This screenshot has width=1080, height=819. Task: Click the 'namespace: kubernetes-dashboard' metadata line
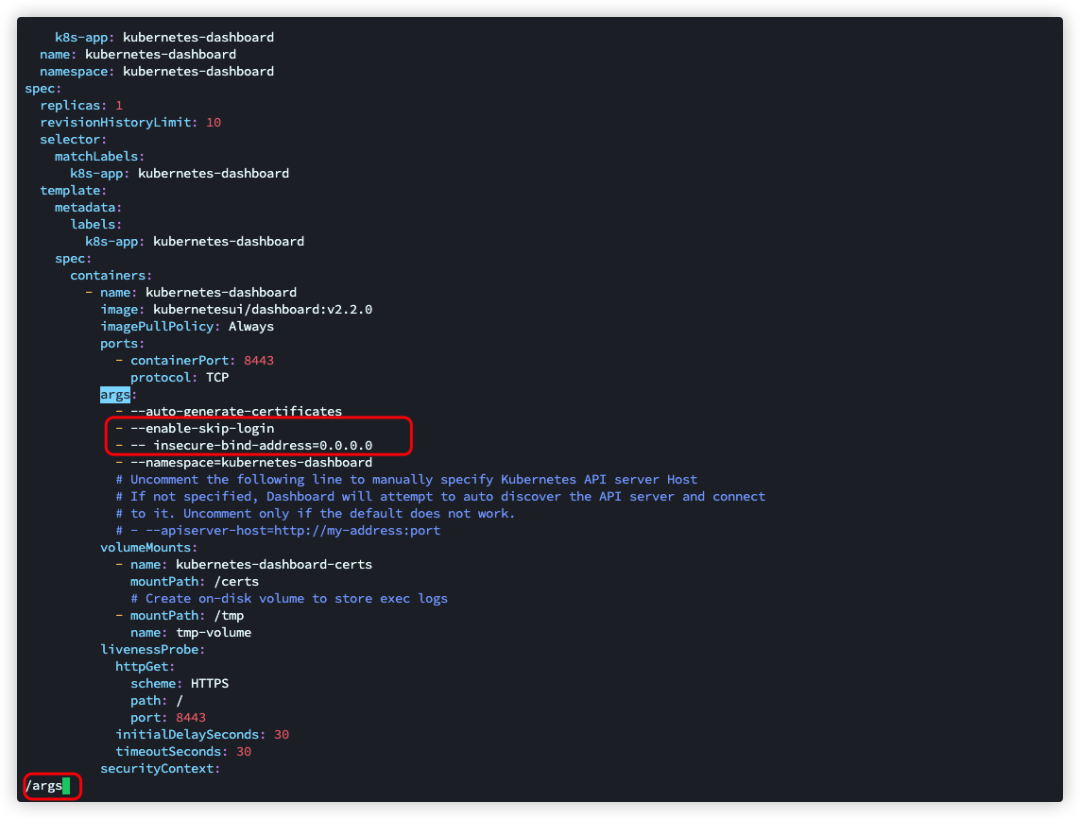pyautogui.click(x=157, y=72)
